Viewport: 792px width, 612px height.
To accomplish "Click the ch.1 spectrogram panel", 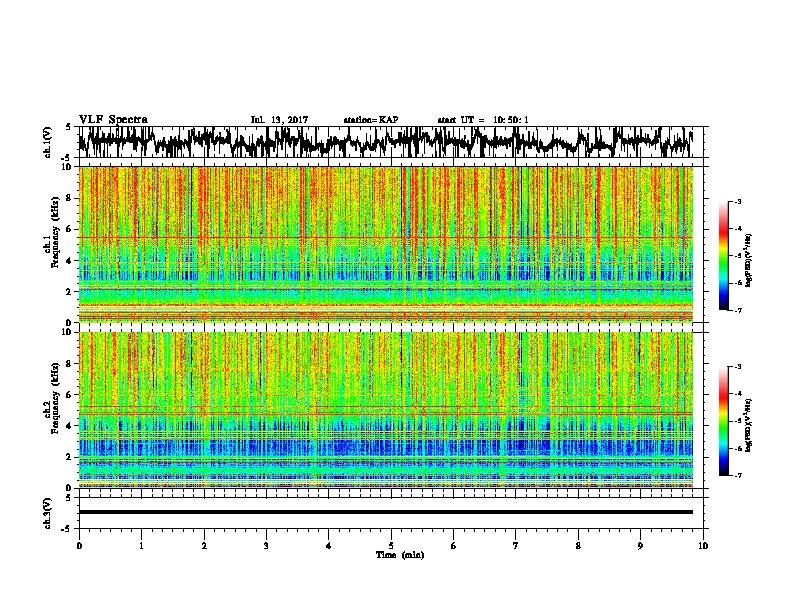I will pyautogui.click(x=386, y=244).
